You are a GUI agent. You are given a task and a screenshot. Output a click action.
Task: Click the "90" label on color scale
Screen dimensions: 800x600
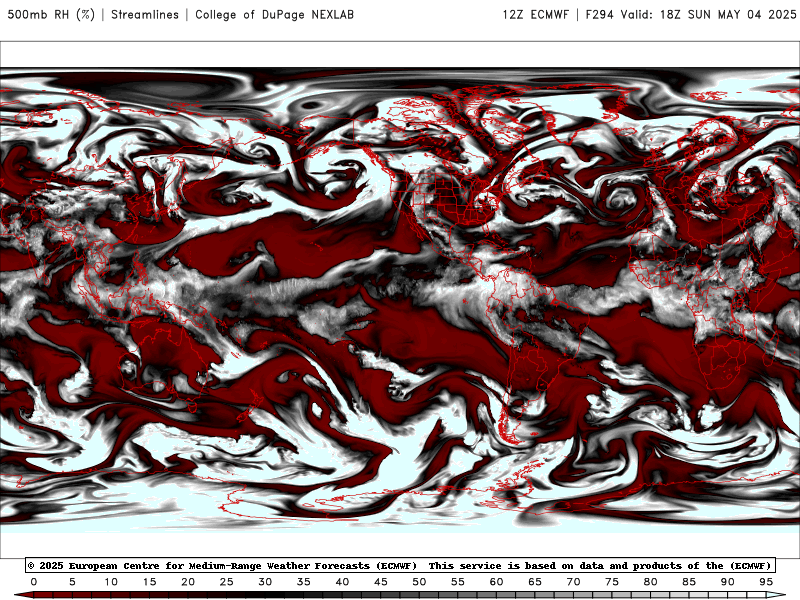pyautogui.click(x=728, y=582)
